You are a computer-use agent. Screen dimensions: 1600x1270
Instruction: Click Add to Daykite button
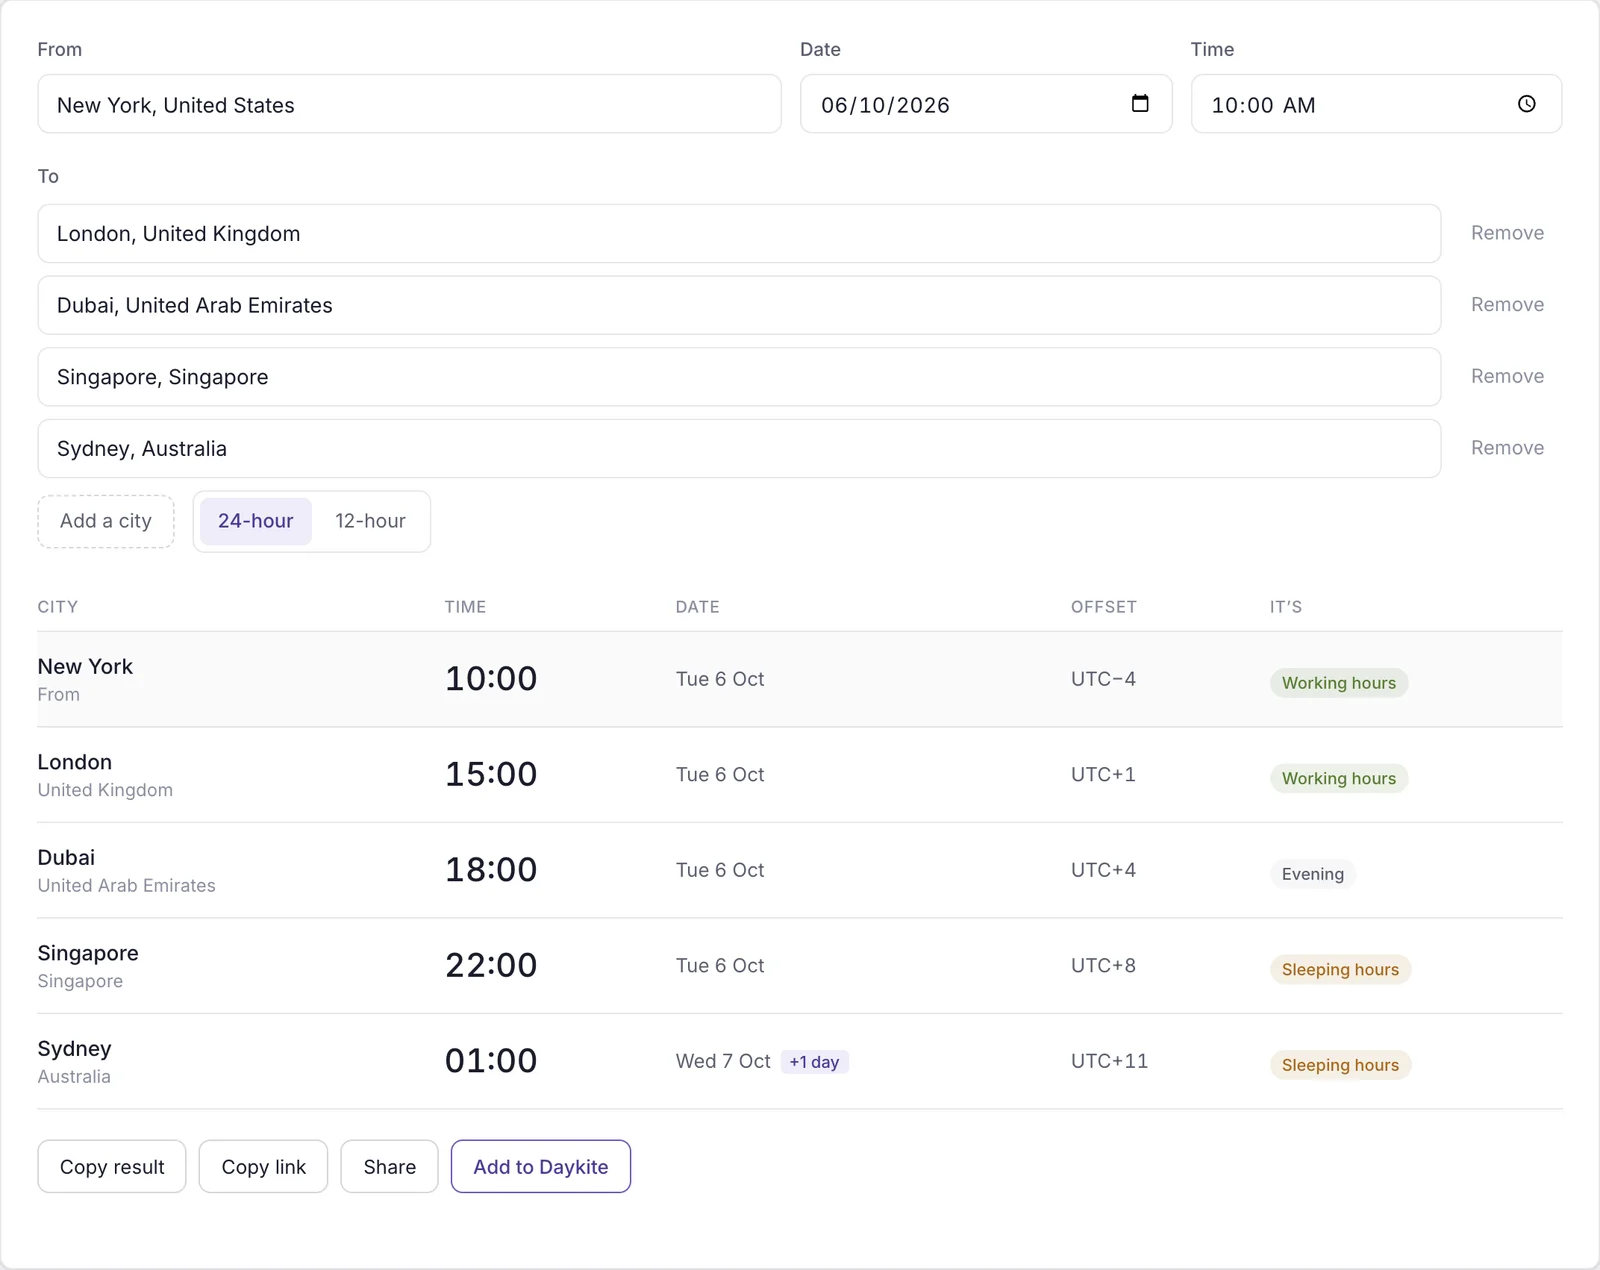540,1167
